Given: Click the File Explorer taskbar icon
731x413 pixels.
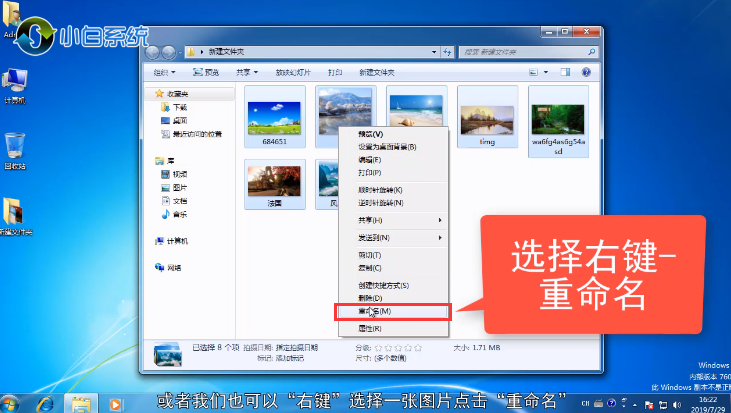Looking at the screenshot, I should pos(80,404).
